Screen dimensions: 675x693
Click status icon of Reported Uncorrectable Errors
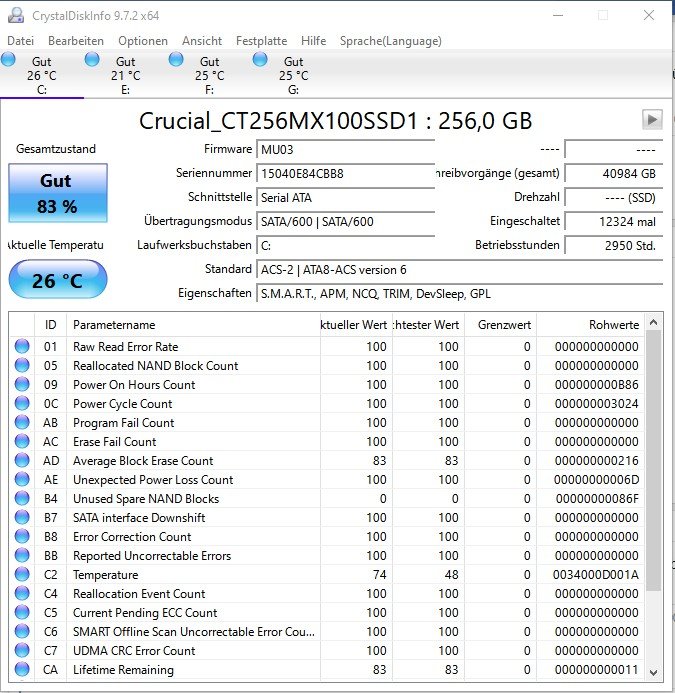[x=22, y=556]
